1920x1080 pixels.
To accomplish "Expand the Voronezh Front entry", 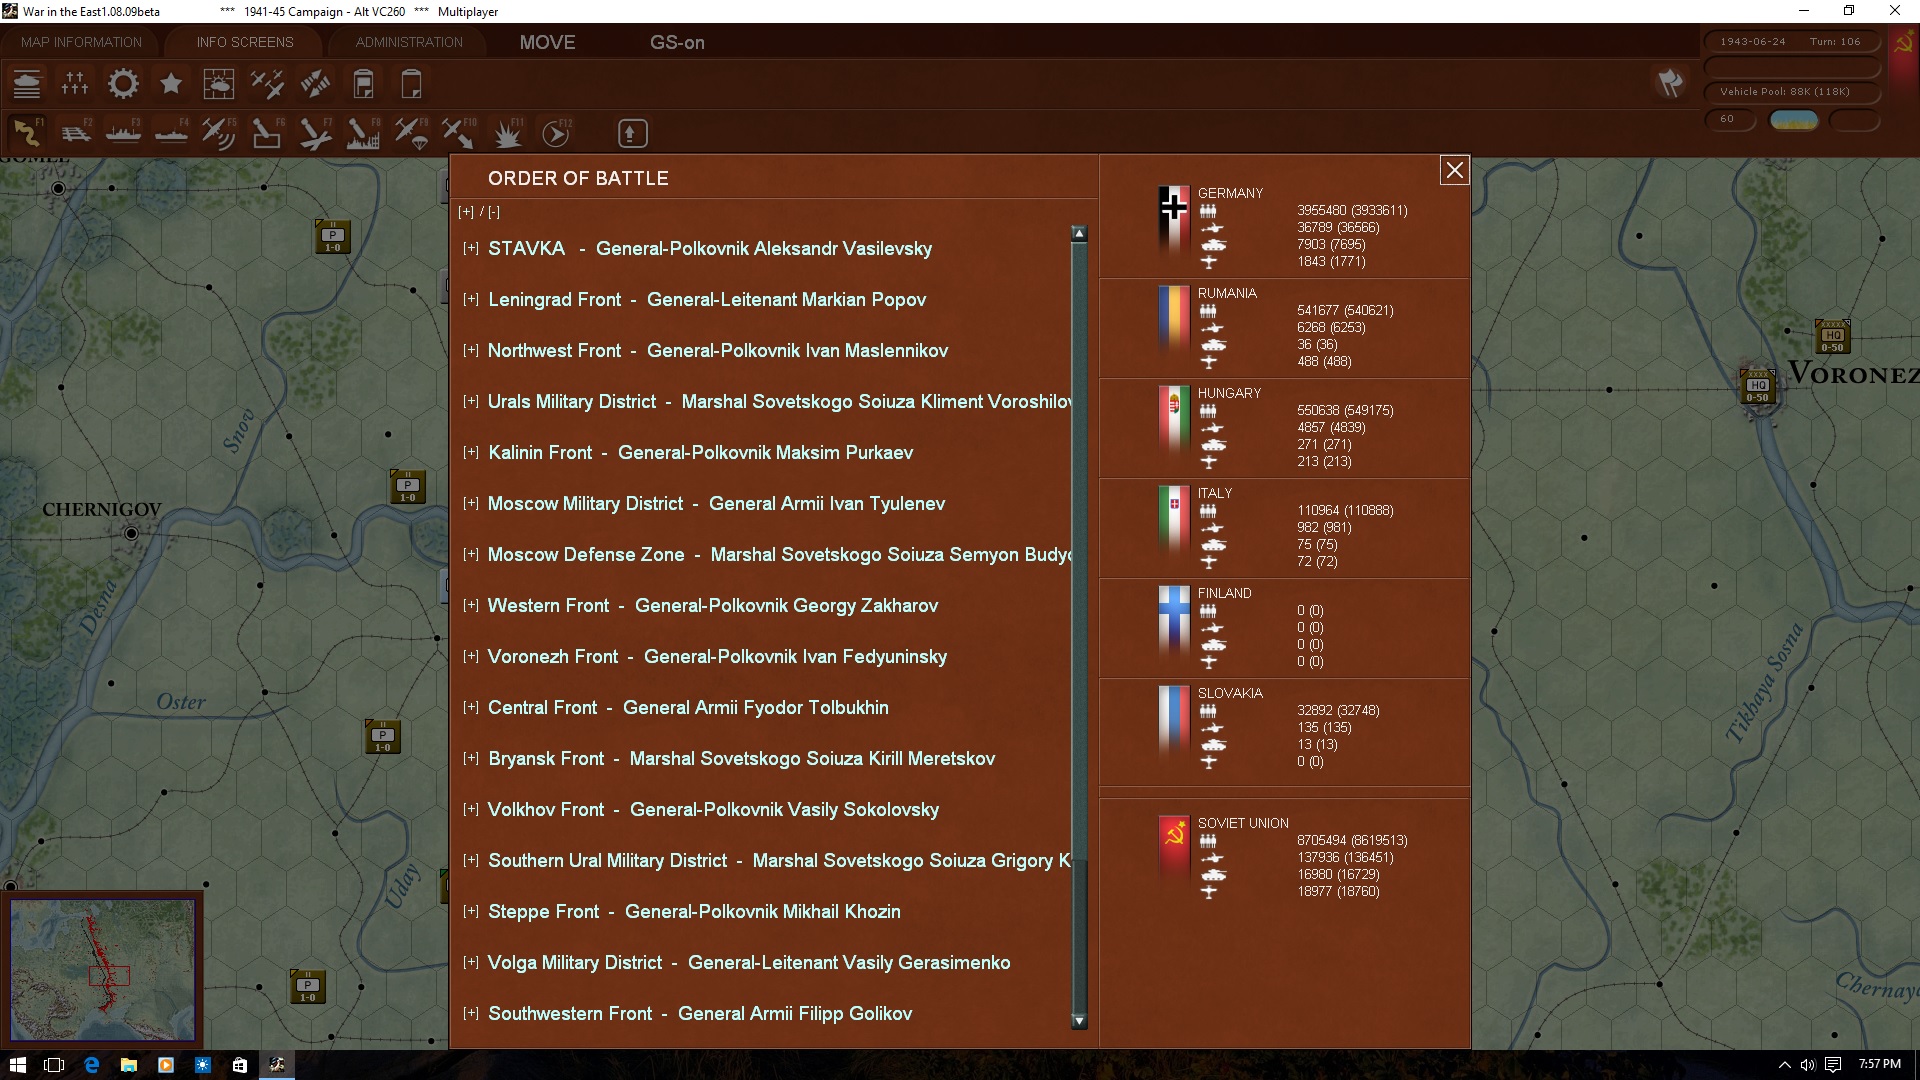I will coord(470,656).
